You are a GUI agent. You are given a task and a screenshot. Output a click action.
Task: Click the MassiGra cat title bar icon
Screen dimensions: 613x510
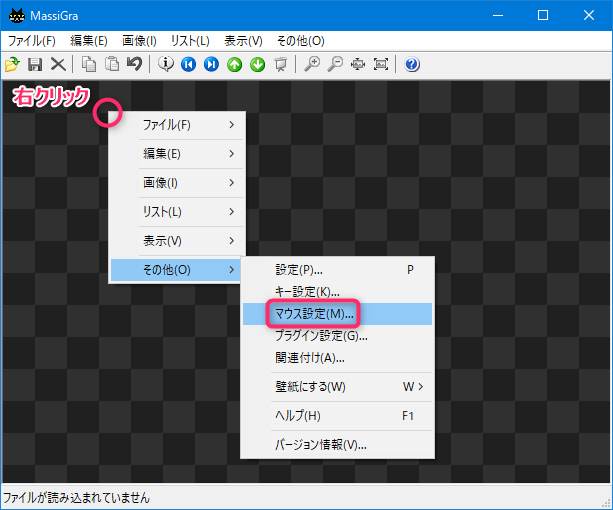[x=17, y=16]
